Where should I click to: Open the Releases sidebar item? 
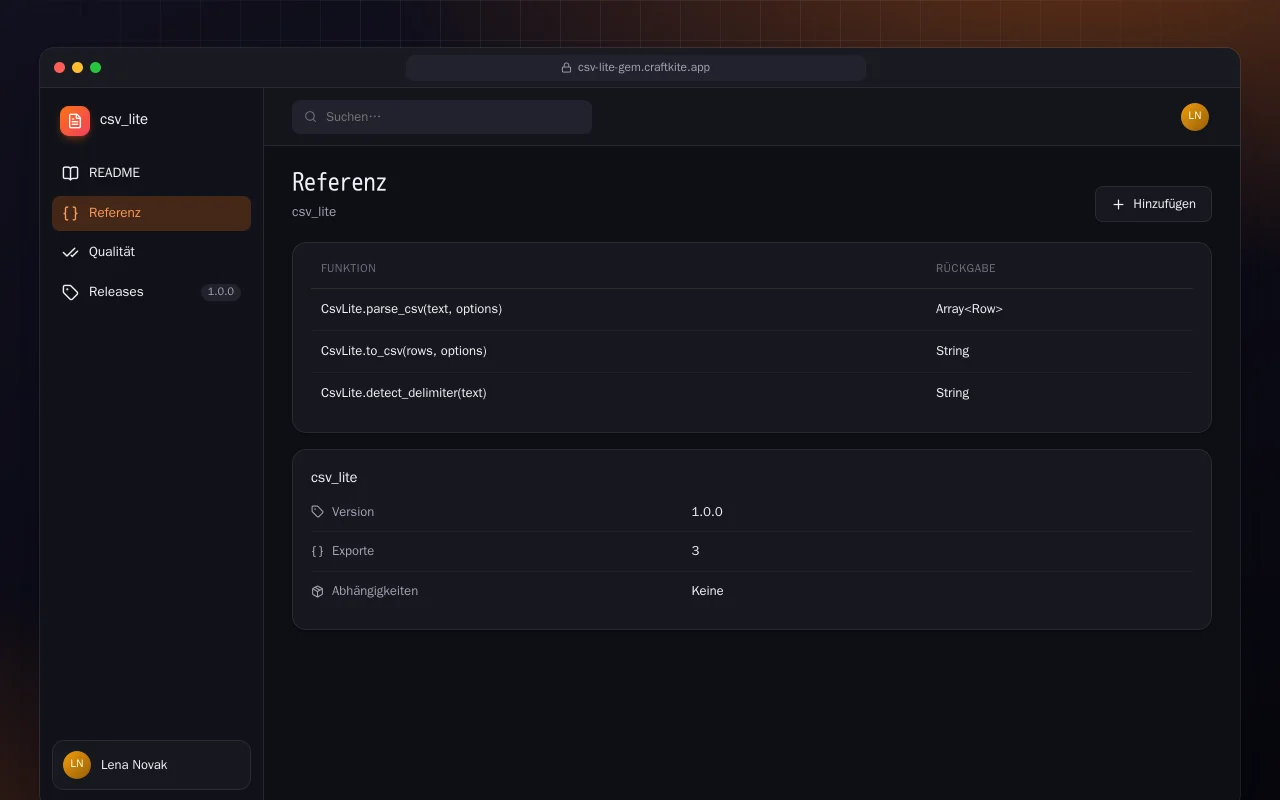pos(151,292)
